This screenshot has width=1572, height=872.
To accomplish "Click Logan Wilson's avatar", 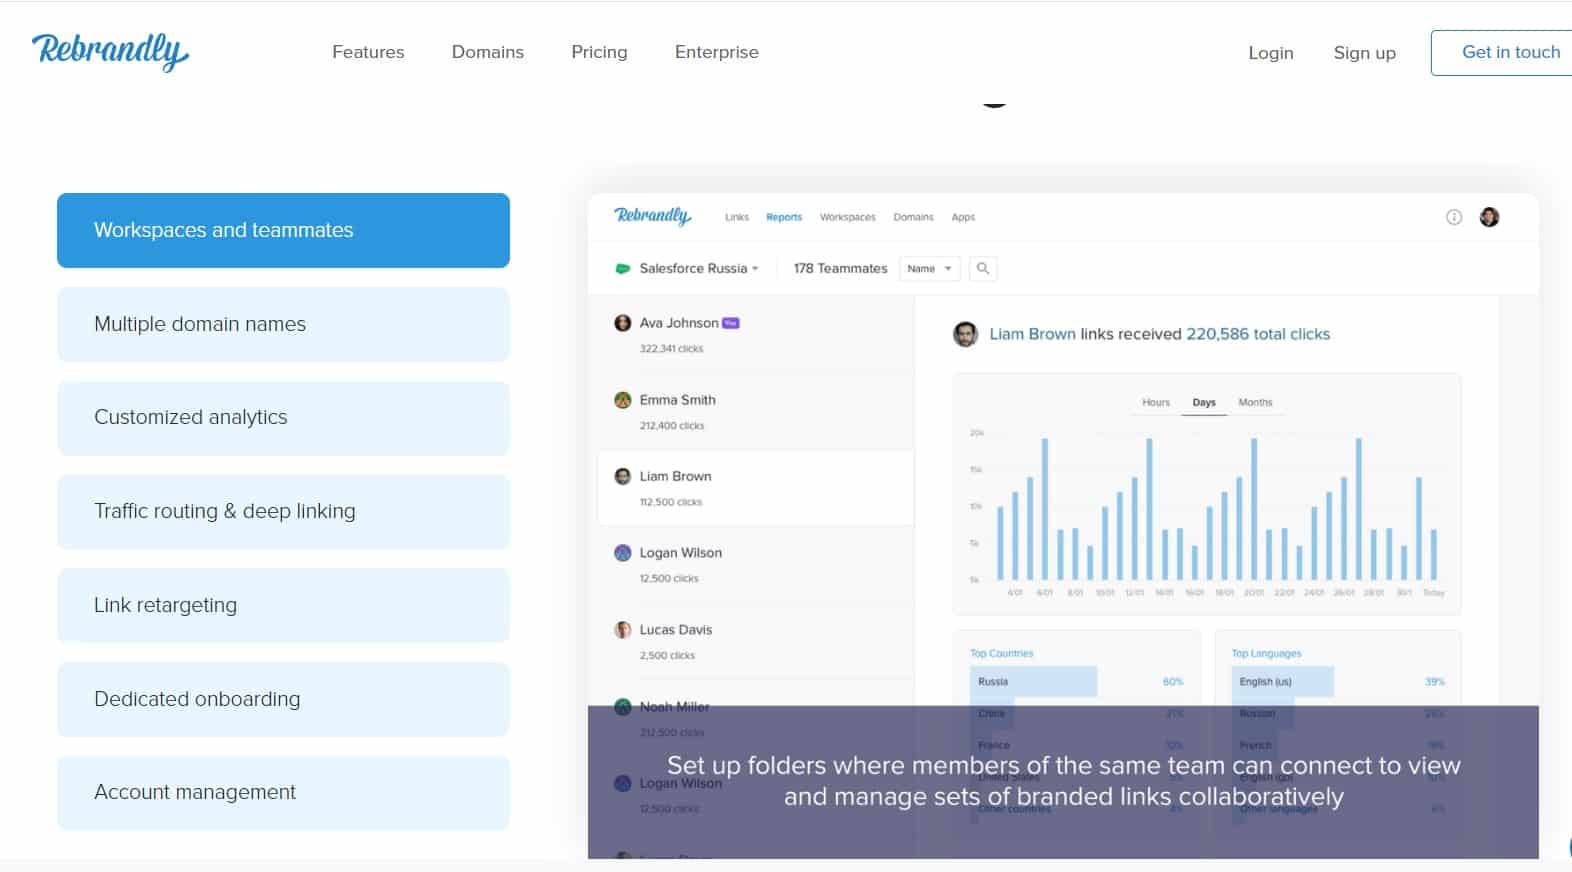I will coord(622,553).
